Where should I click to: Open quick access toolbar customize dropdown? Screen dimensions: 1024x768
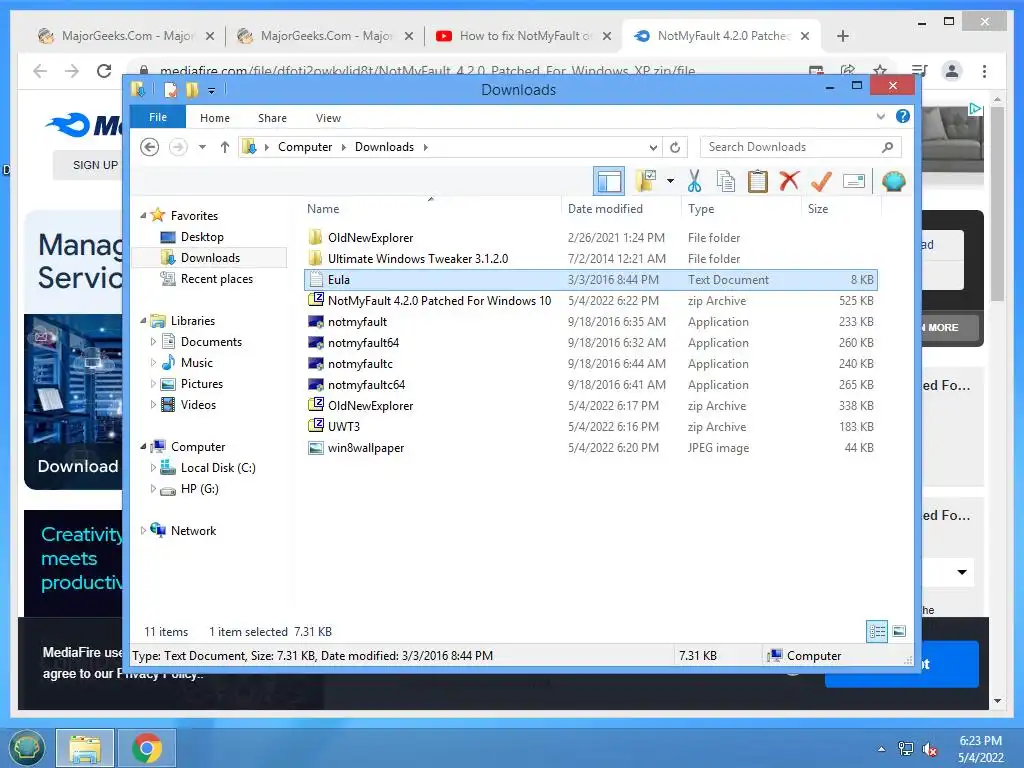[x=211, y=90]
